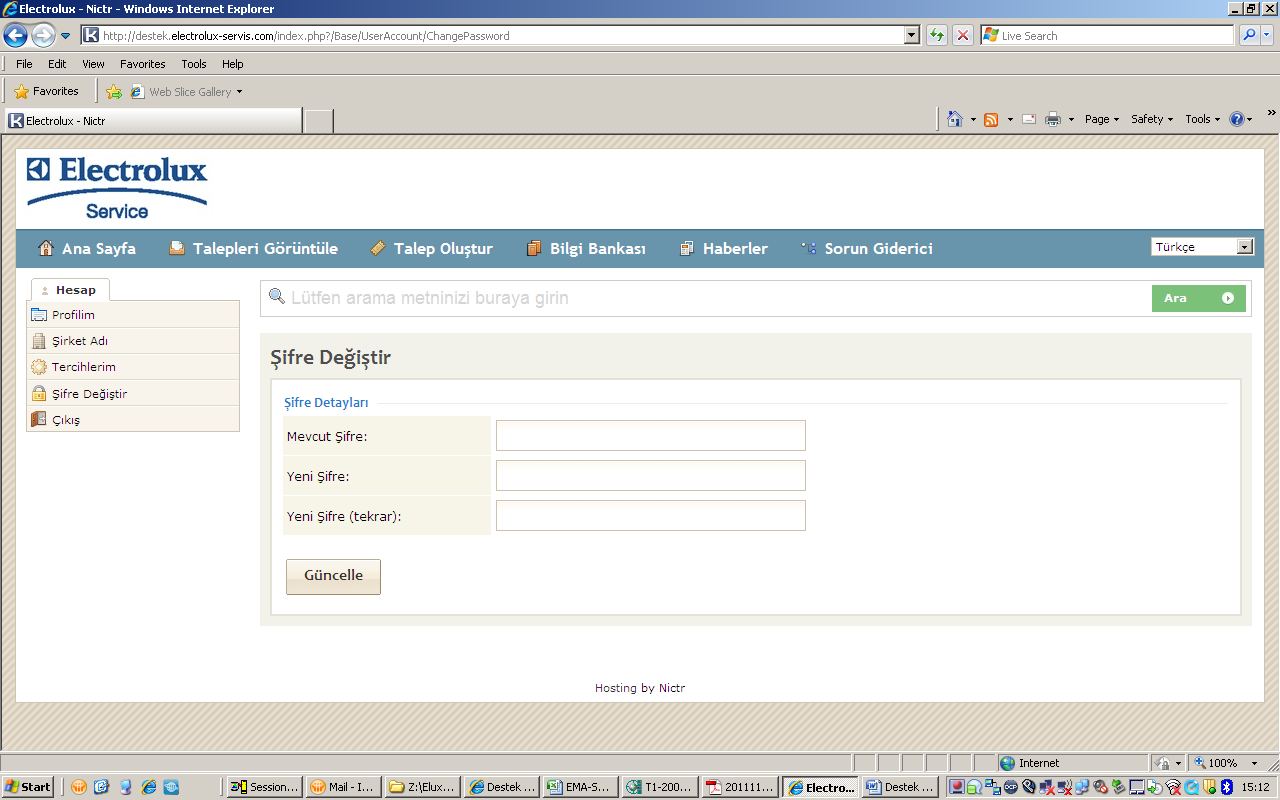Select Şifre Değiştir in the sidebar
Image resolution: width=1280 pixels, height=800 pixels.
tap(133, 393)
